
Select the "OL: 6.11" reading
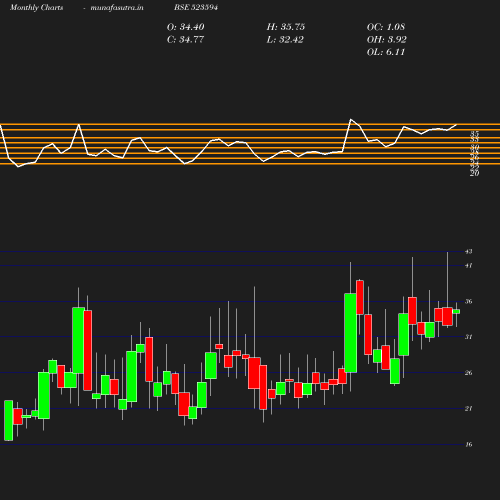click(x=386, y=52)
